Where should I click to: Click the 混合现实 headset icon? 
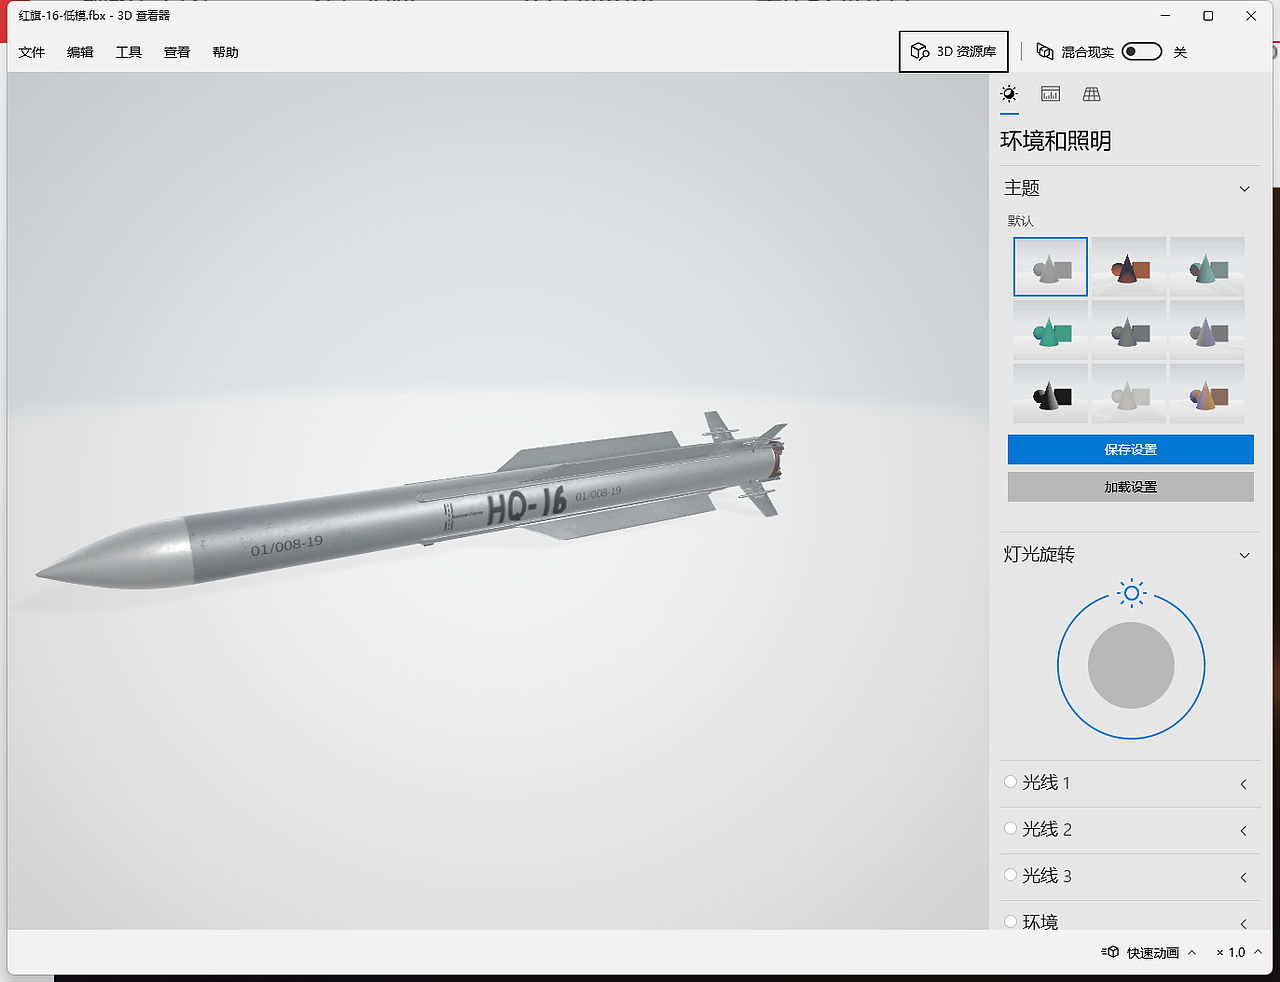1045,52
